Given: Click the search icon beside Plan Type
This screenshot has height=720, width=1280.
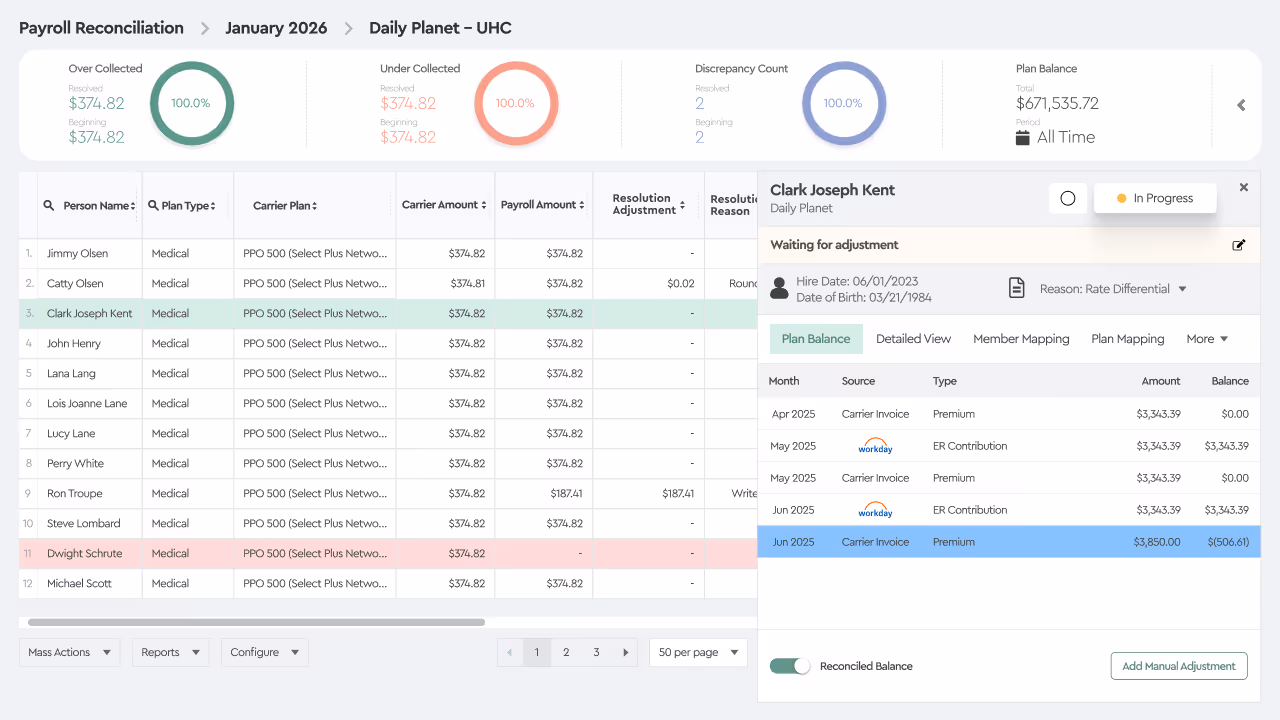Looking at the screenshot, I should (153, 206).
